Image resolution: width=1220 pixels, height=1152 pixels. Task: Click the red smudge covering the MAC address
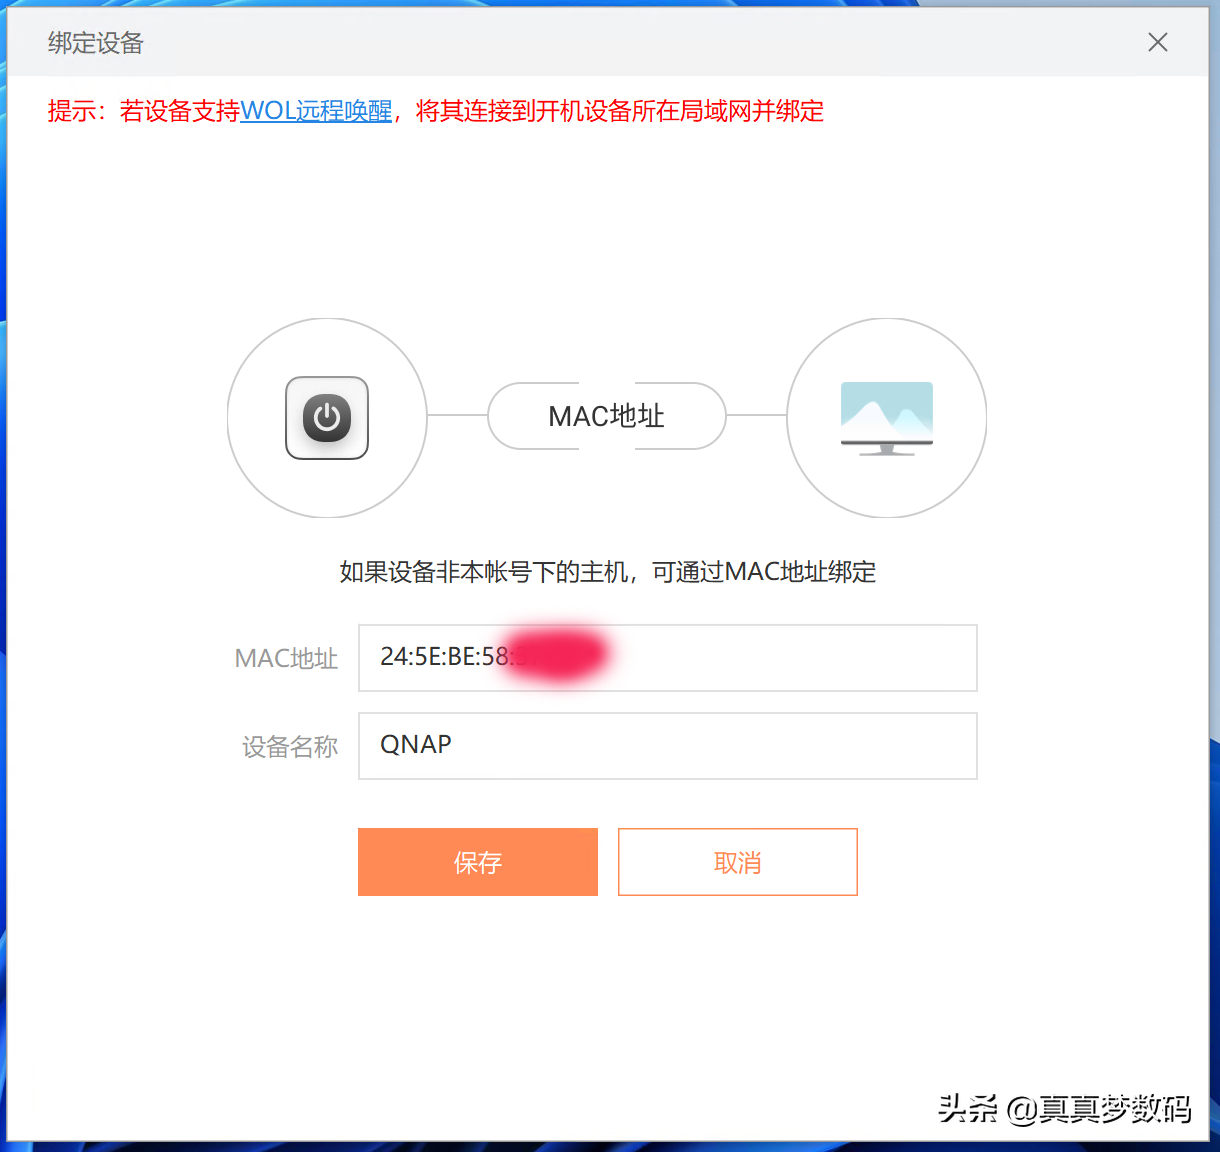pyautogui.click(x=556, y=655)
